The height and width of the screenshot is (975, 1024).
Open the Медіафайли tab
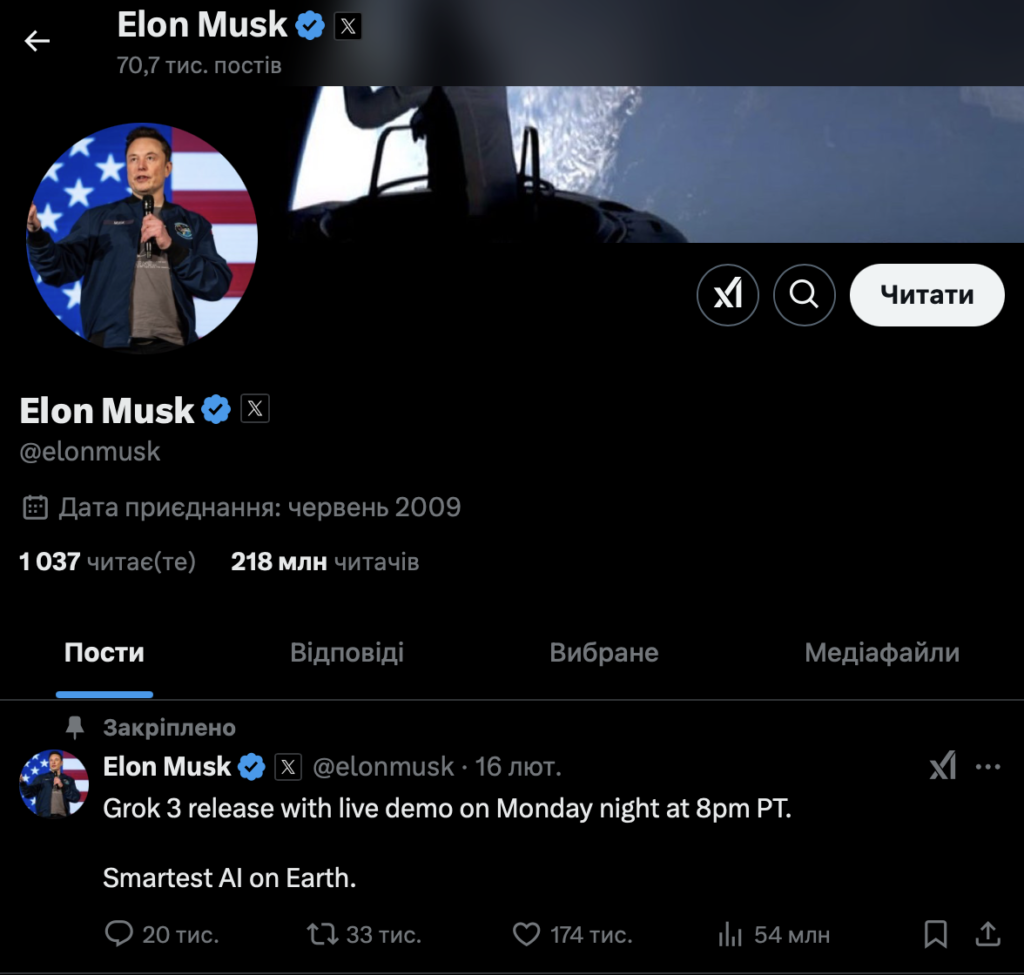881,653
